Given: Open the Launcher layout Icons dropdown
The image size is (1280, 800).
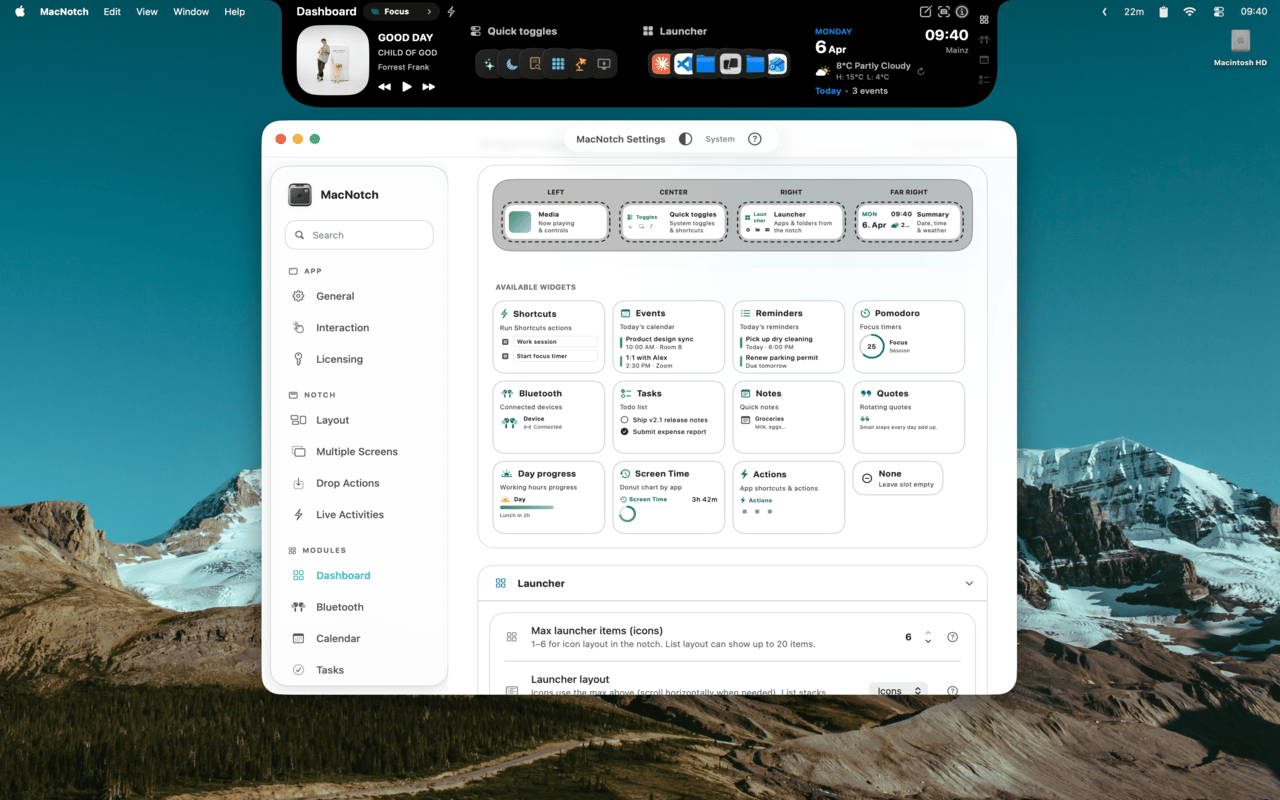Looking at the screenshot, I should point(897,691).
